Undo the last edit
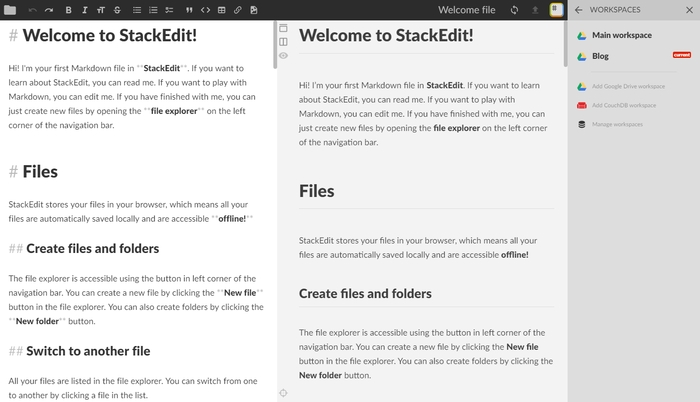This screenshot has height=402, width=700. (32, 10)
